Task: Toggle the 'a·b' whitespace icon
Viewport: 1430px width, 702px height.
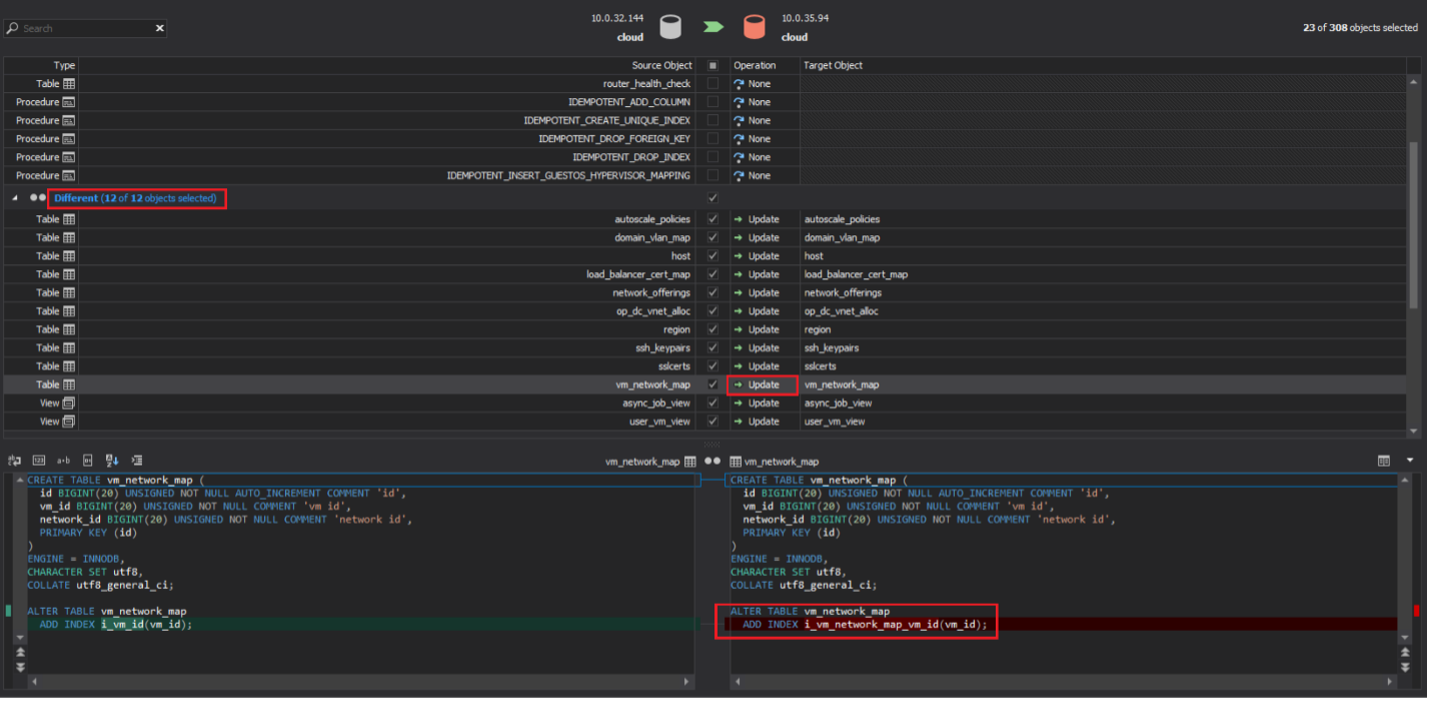Action: (63, 461)
